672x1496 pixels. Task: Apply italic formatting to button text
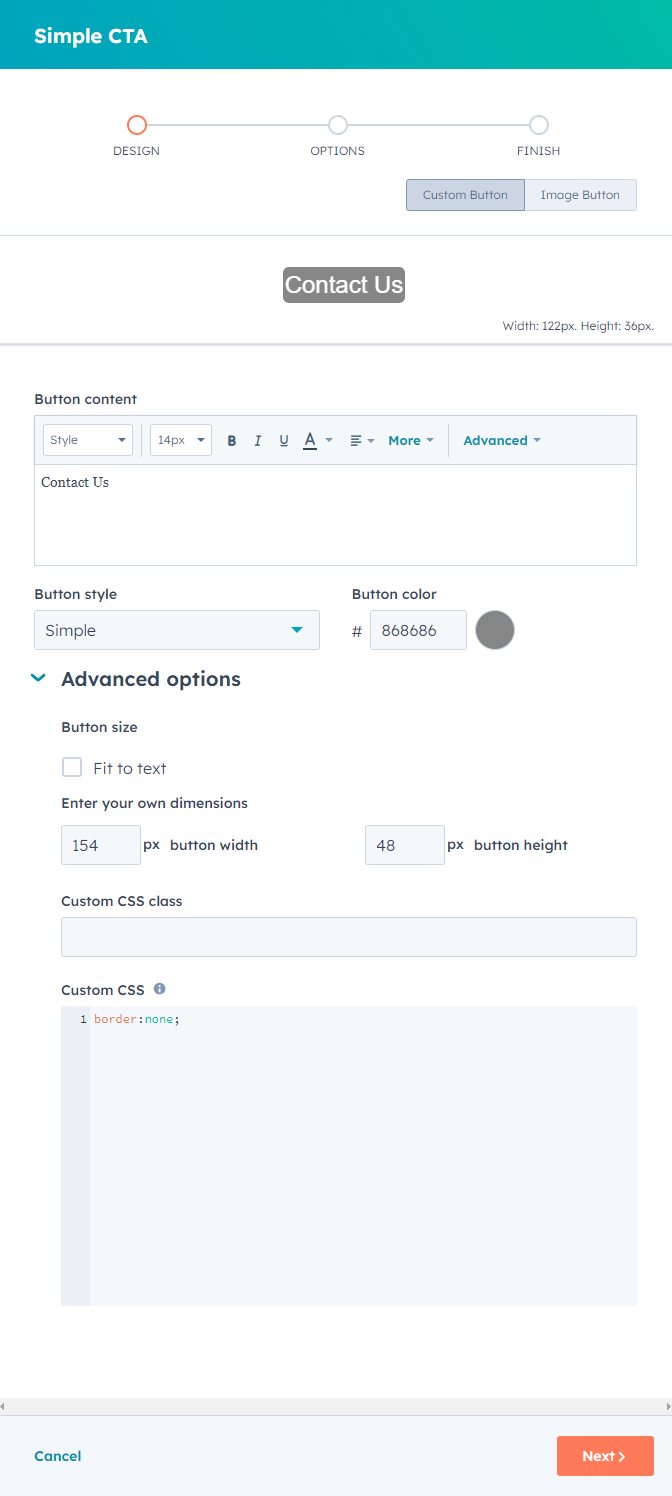pyautogui.click(x=257, y=440)
